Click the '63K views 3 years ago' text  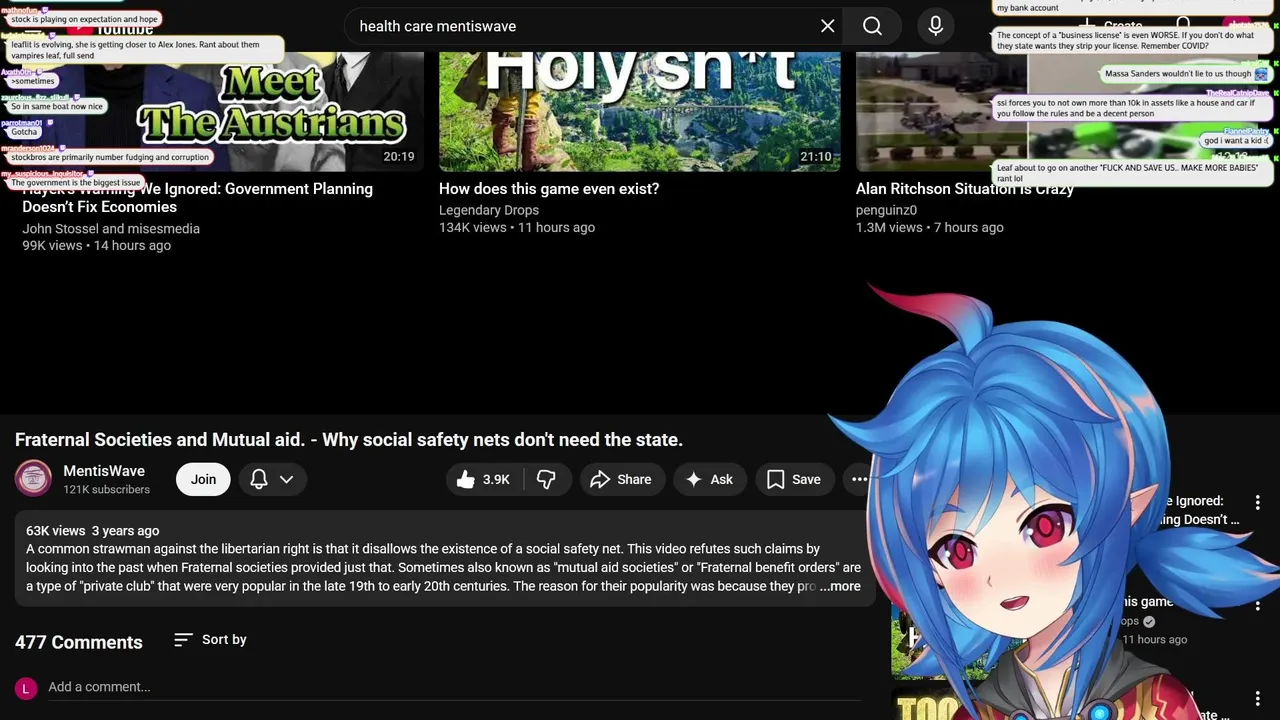[x=93, y=531]
